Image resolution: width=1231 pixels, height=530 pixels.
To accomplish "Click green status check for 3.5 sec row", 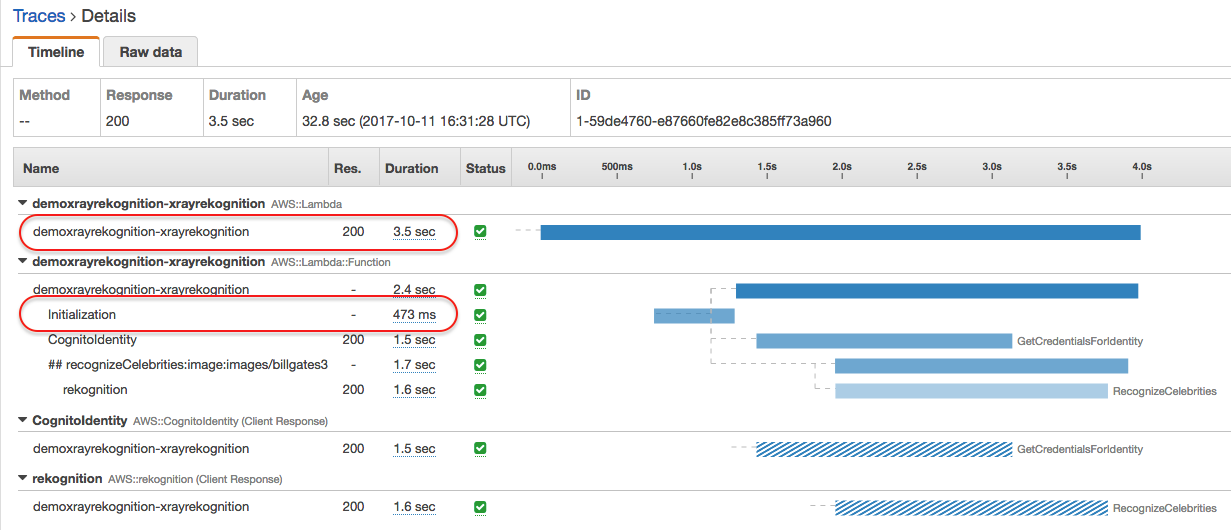I will pyautogui.click(x=480, y=231).
